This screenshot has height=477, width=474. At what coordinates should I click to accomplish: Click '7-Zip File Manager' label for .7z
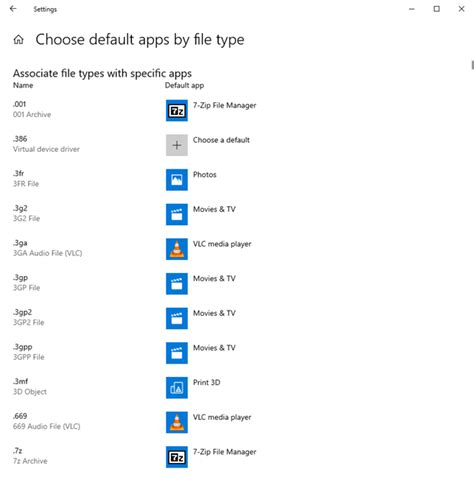(x=224, y=452)
